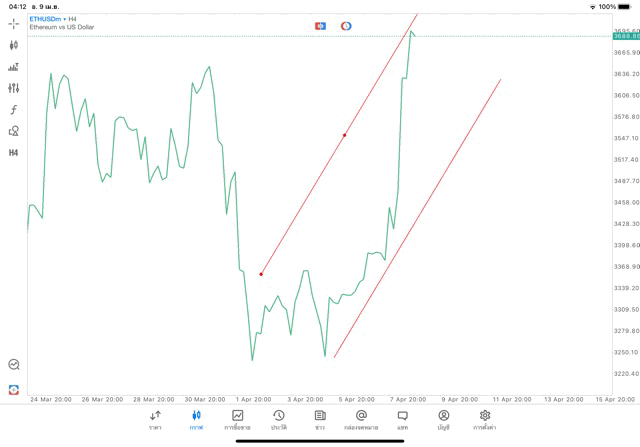Open the Accounts (บัญชี) tab
Screen dimensions: 640x447
click(x=443, y=420)
